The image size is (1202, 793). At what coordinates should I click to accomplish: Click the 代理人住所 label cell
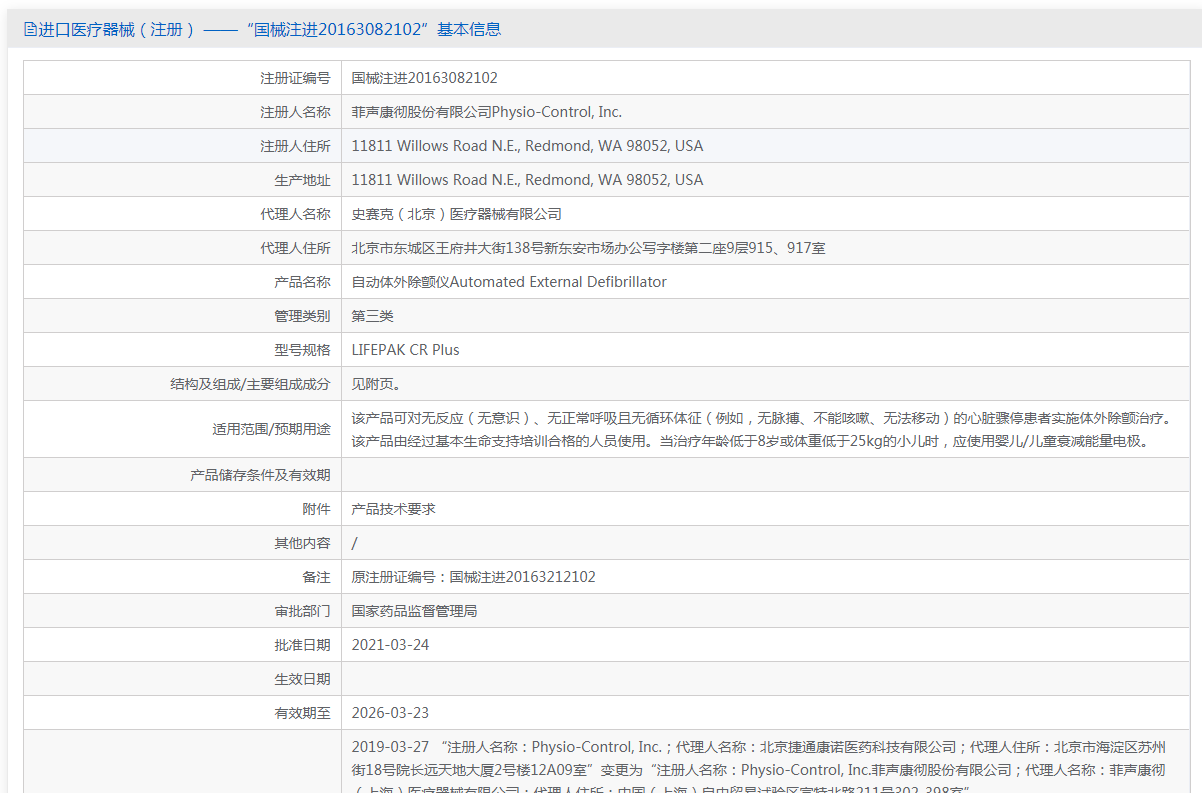(183, 248)
